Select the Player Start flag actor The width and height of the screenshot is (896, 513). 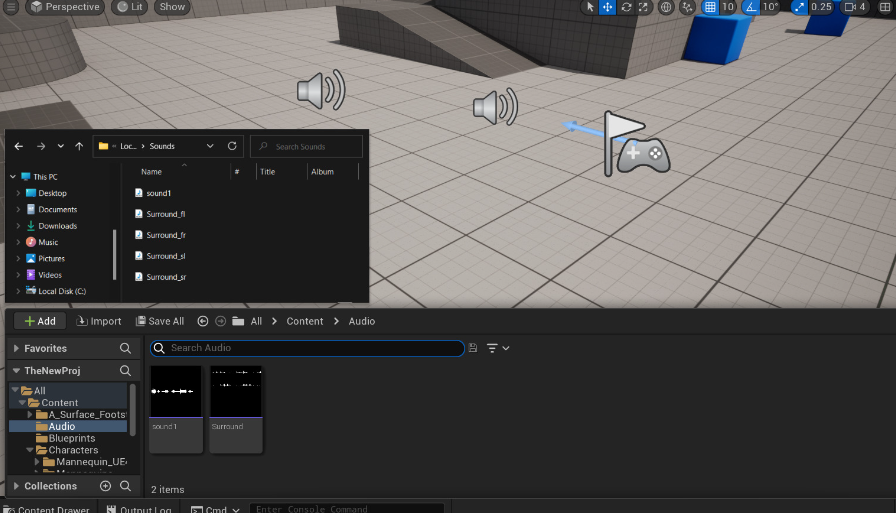tap(625, 143)
